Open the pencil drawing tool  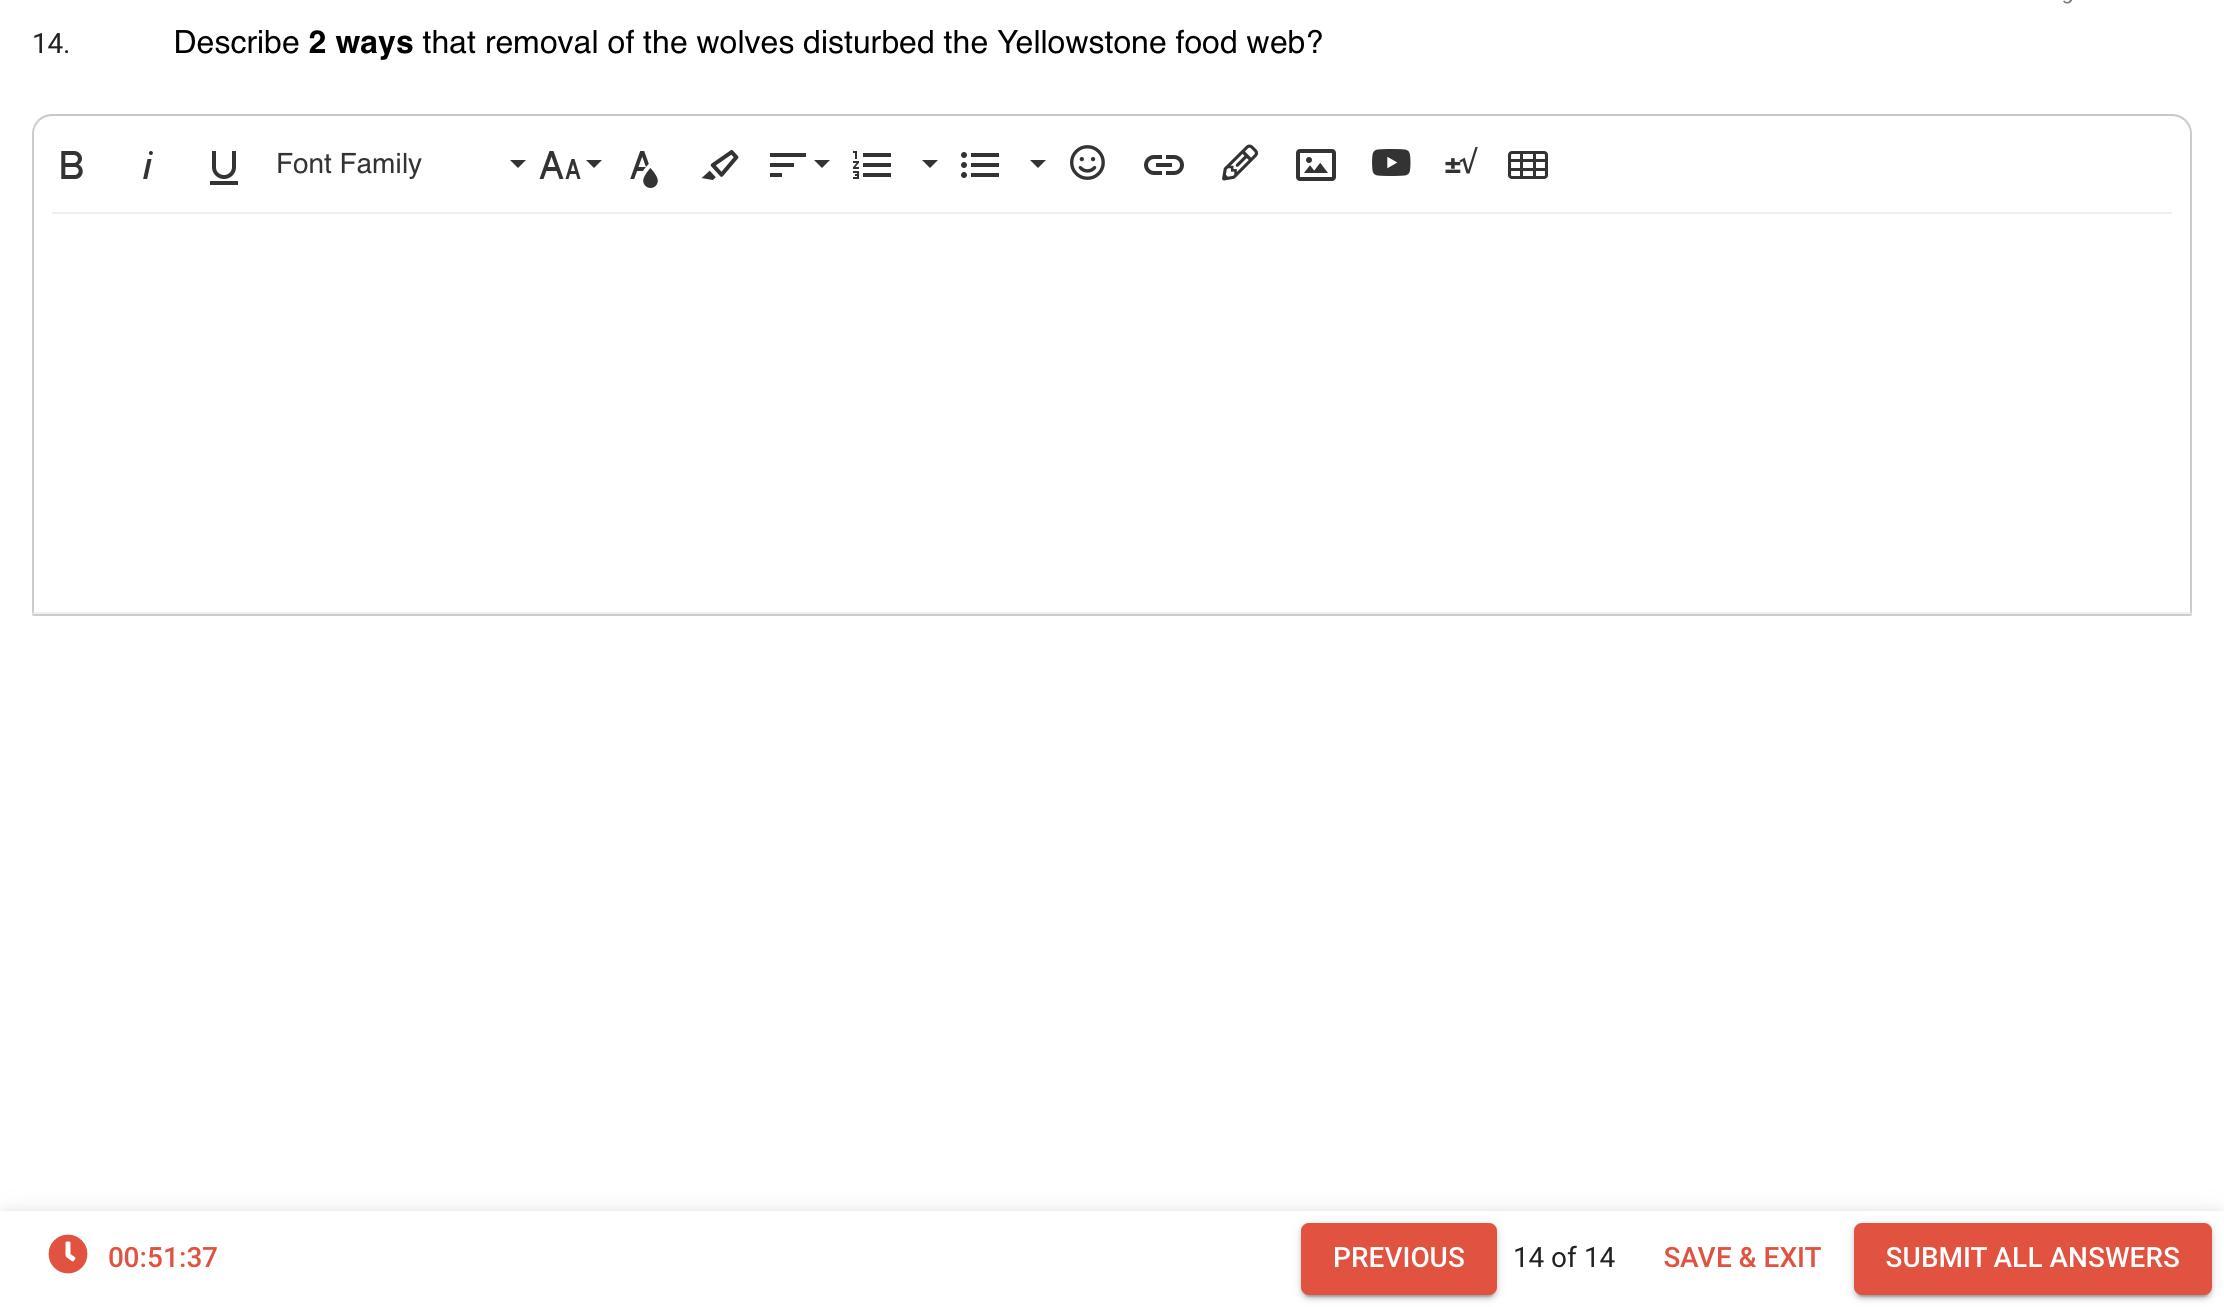(1239, 163)
